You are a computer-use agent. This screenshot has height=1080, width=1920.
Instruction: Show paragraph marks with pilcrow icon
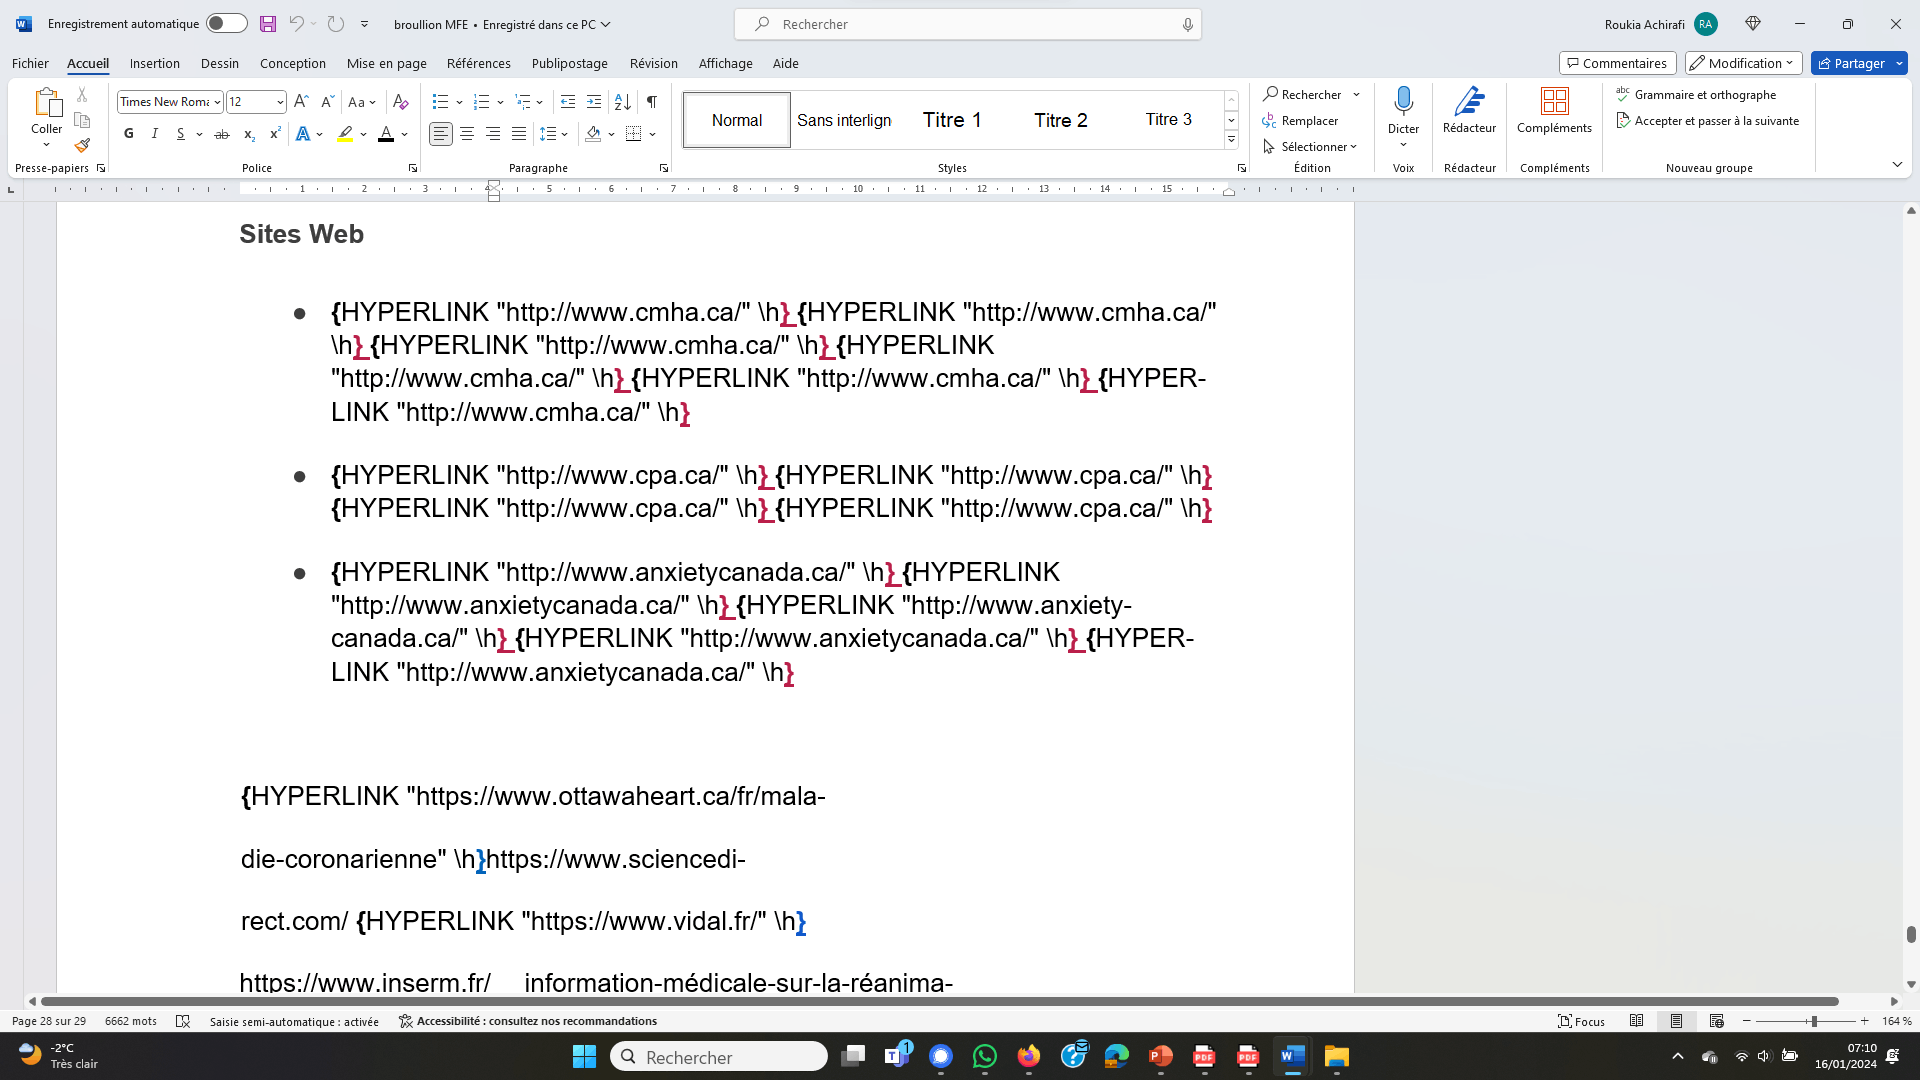click(652, 102)
